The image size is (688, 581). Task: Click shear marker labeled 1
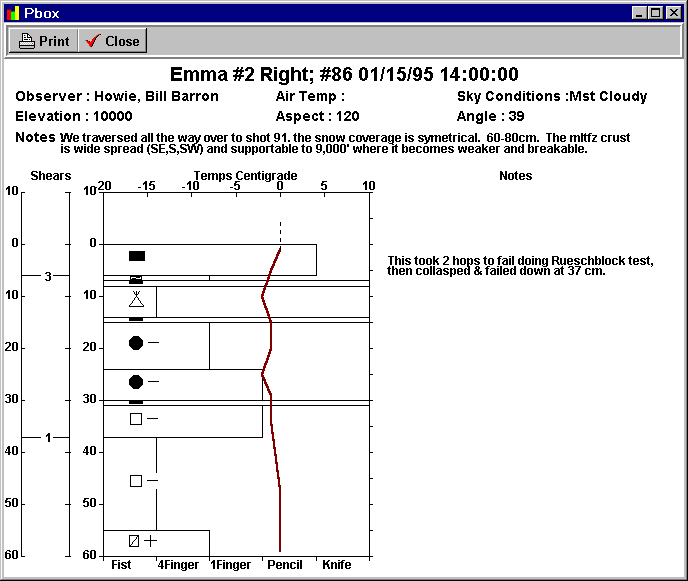pyautogui.click(x=47, y=437)
